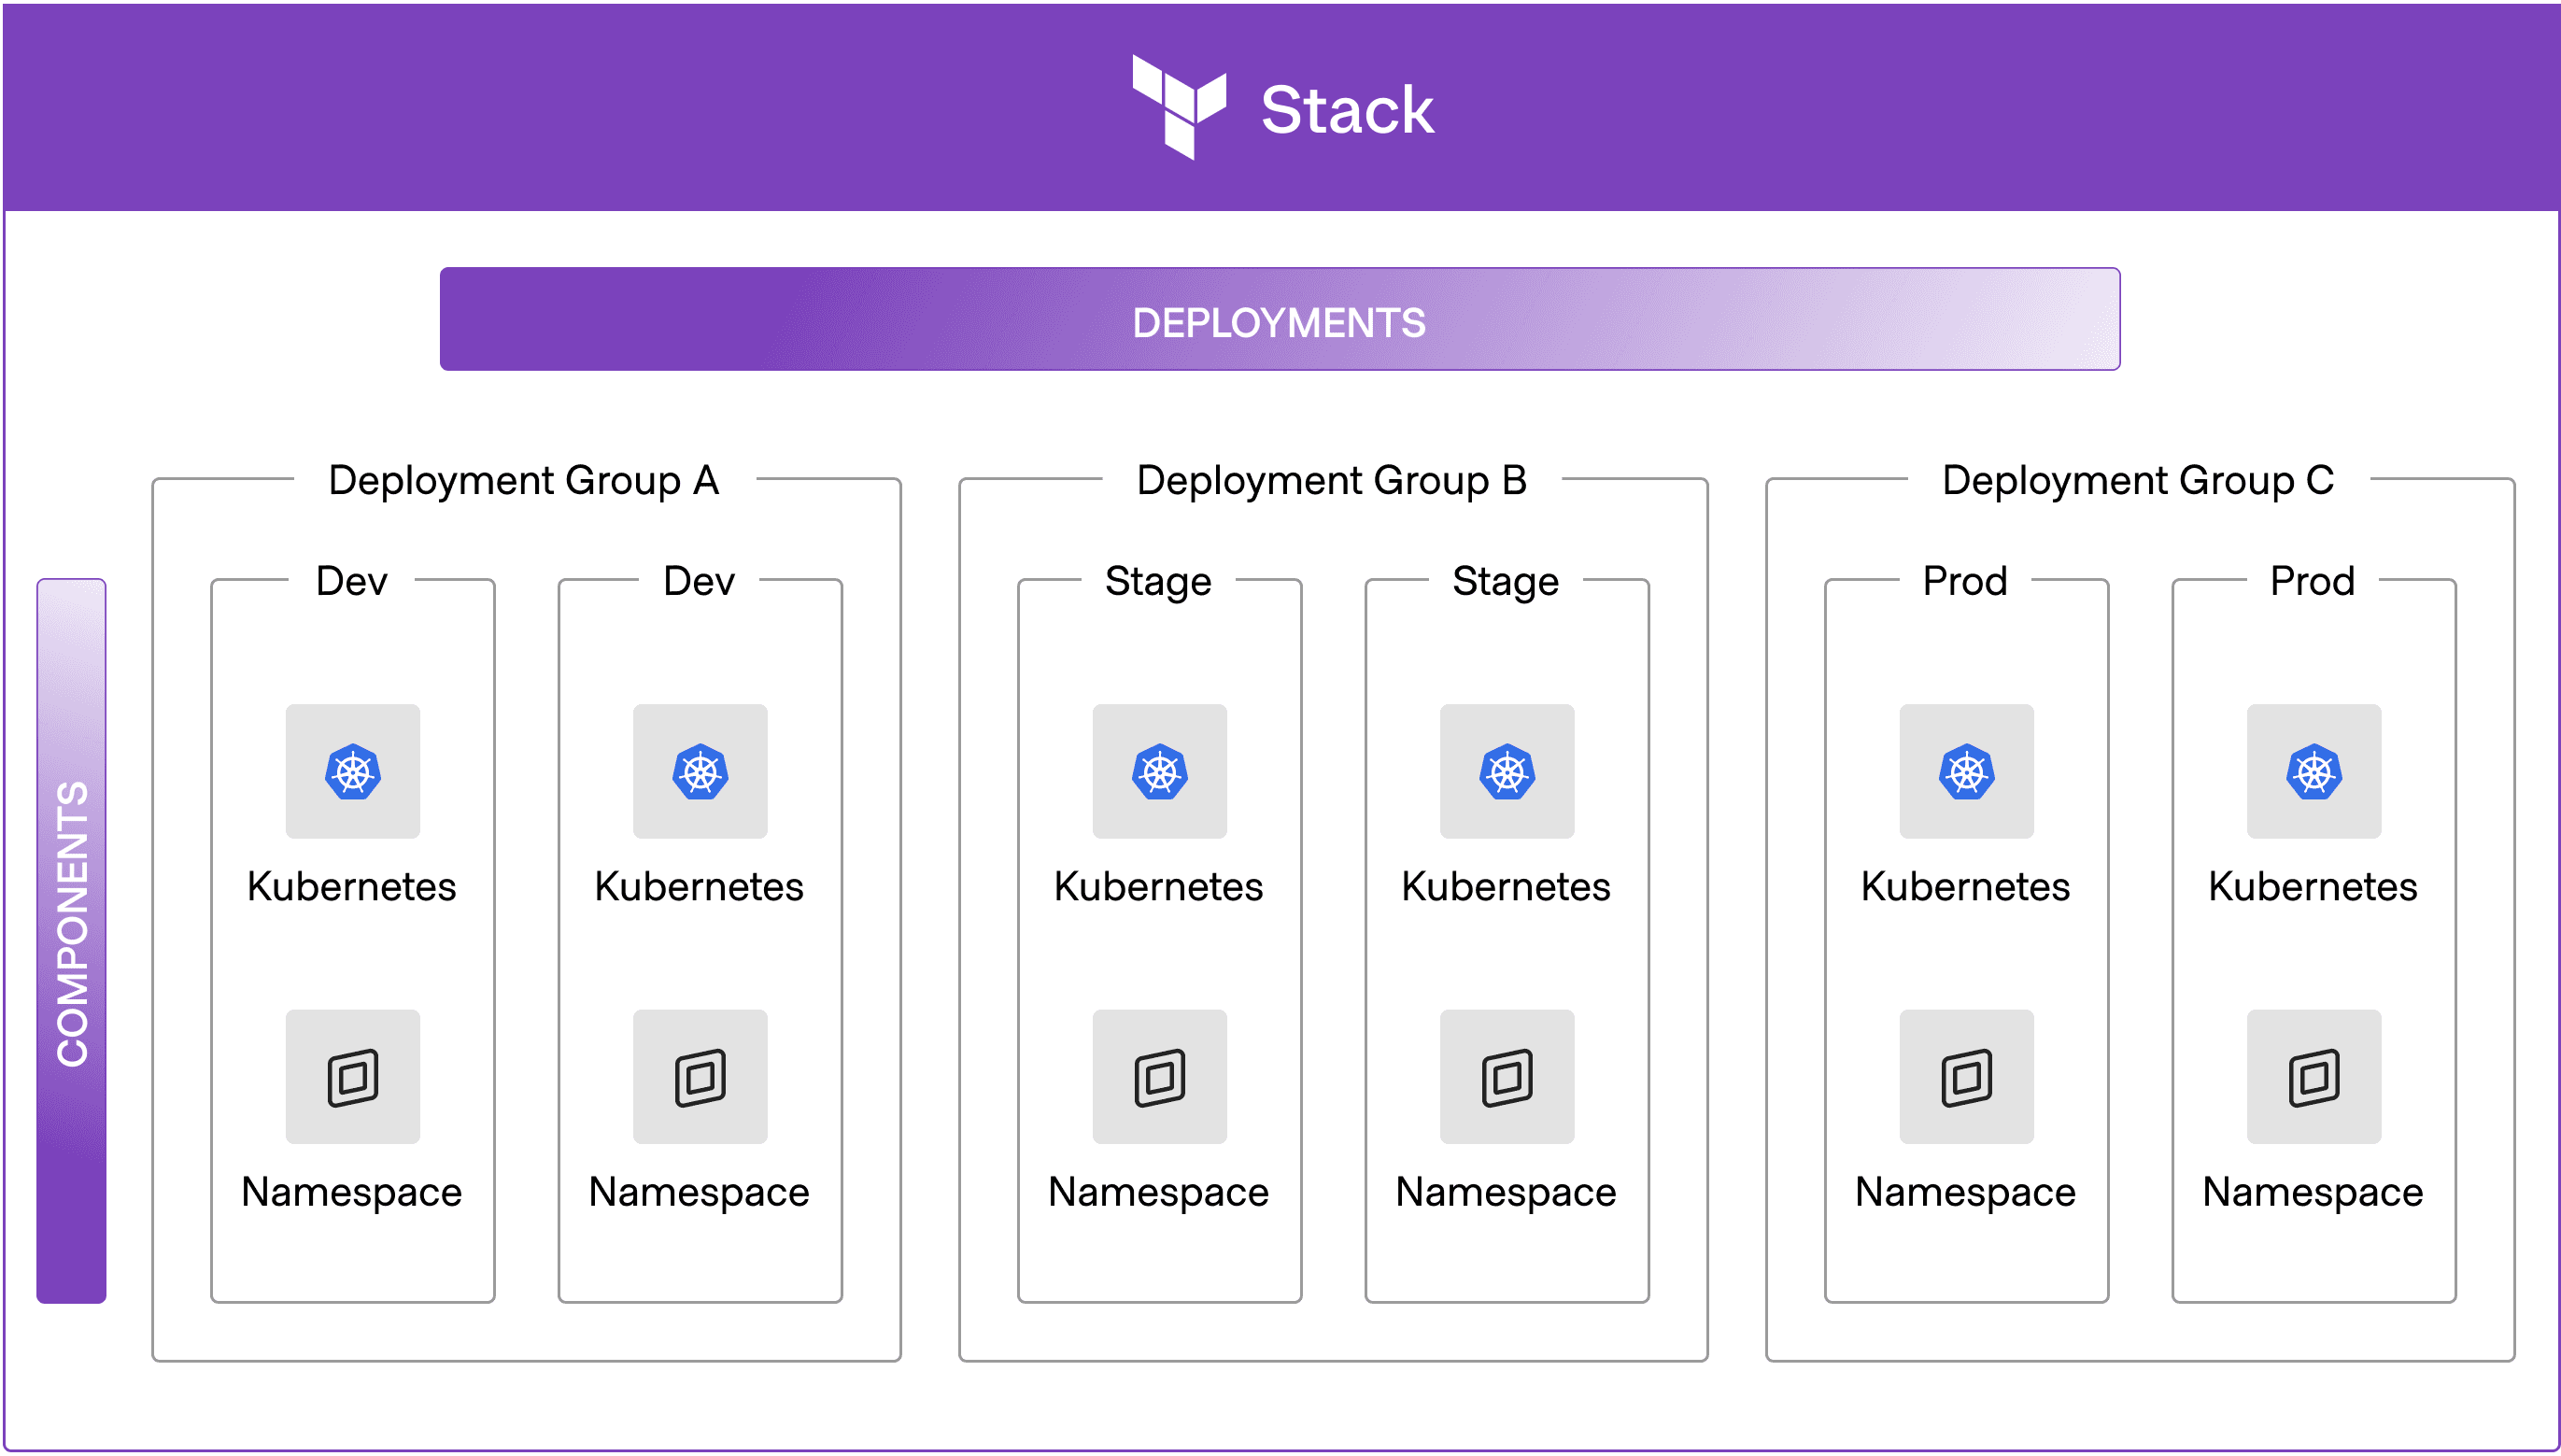Screen dimensions: 2561x1456
Task: Click the DEPLOYMENTS gradient banner
Action: pyautogui.click(x=1279, y=320)
